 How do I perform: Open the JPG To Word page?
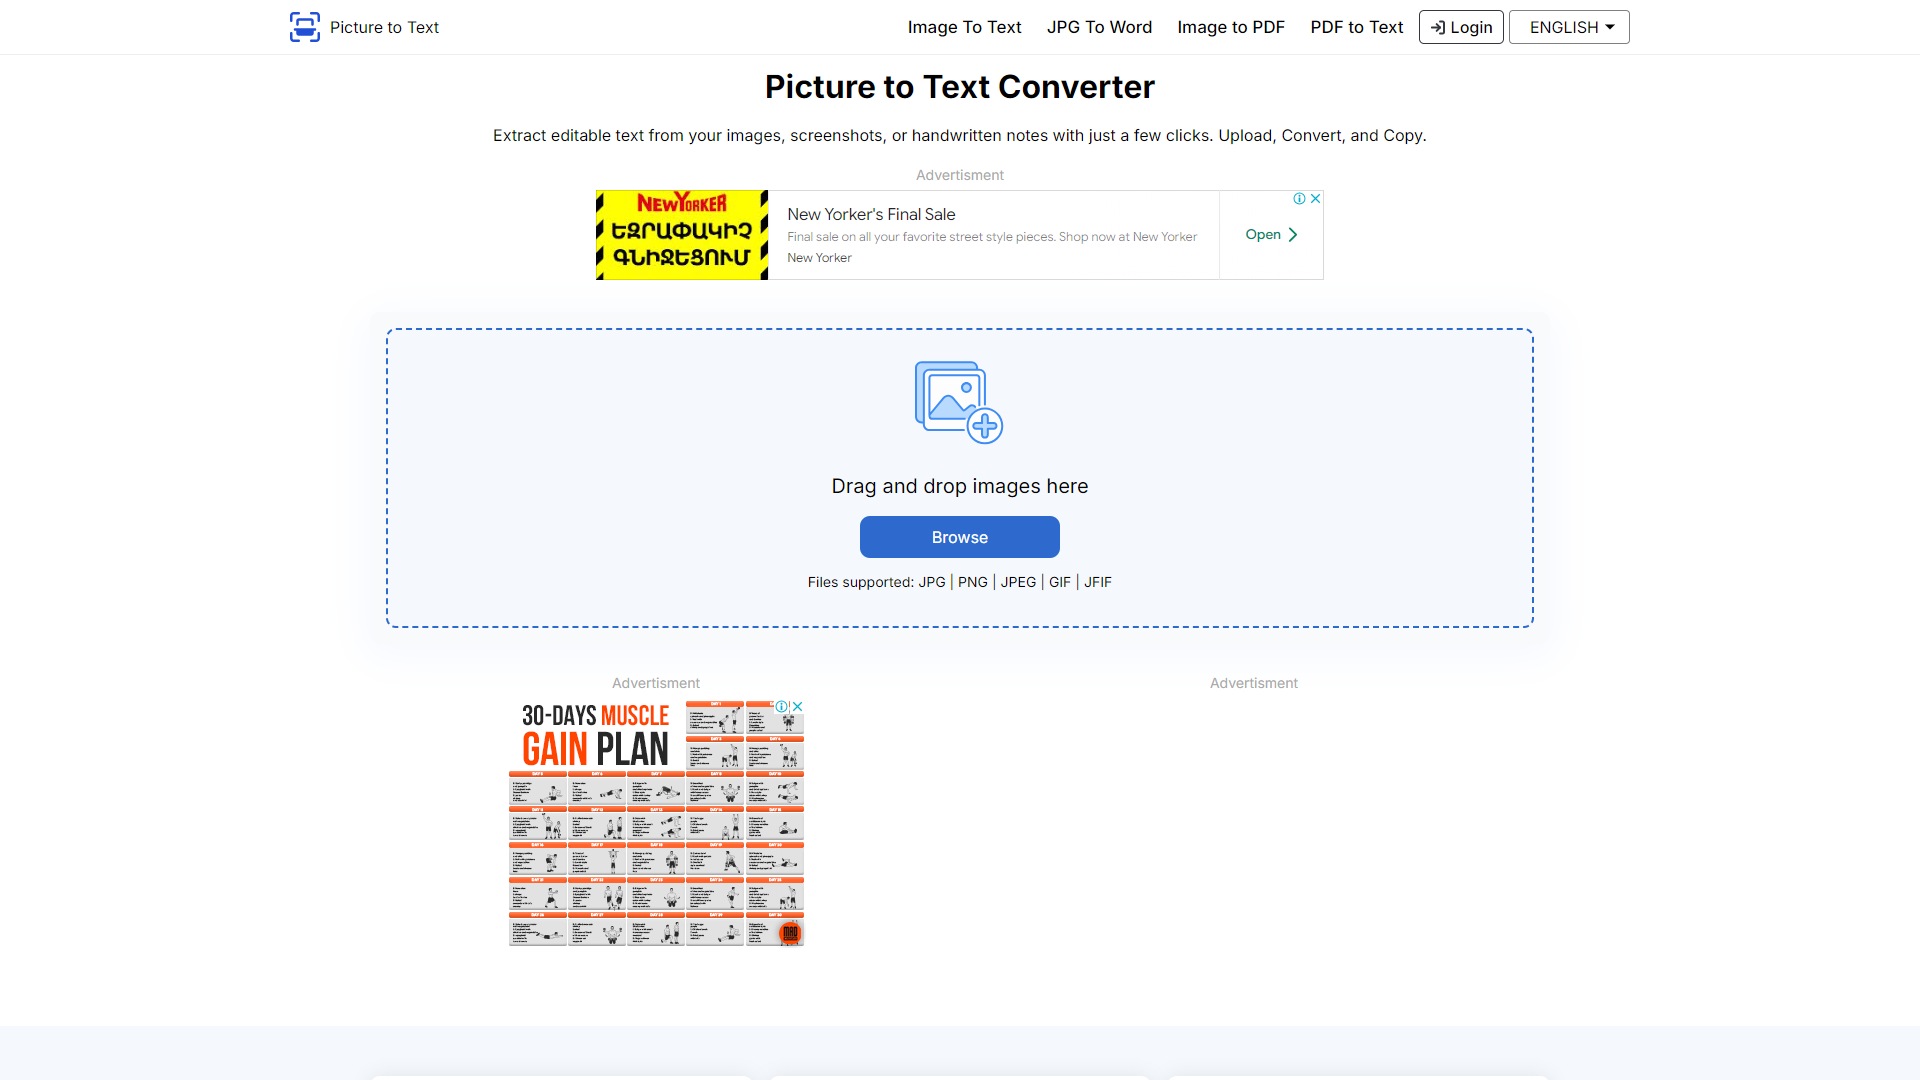click(1099, 27)
